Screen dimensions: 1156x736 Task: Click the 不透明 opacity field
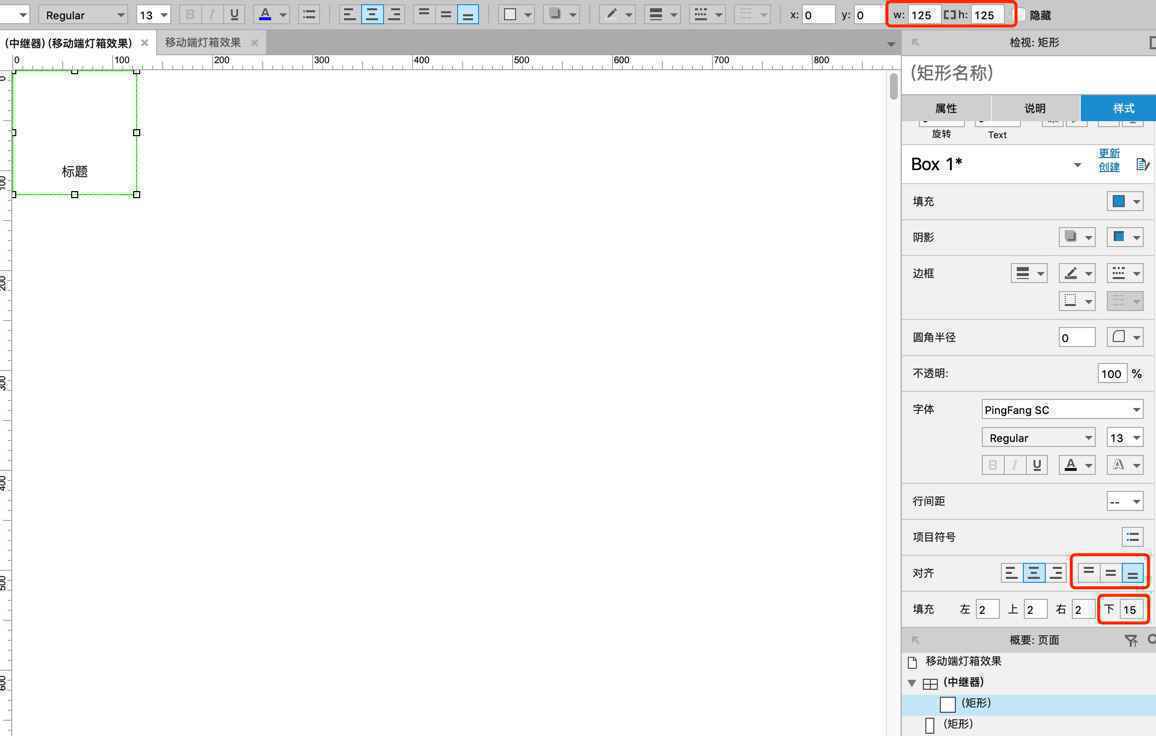coord(1113,374)
